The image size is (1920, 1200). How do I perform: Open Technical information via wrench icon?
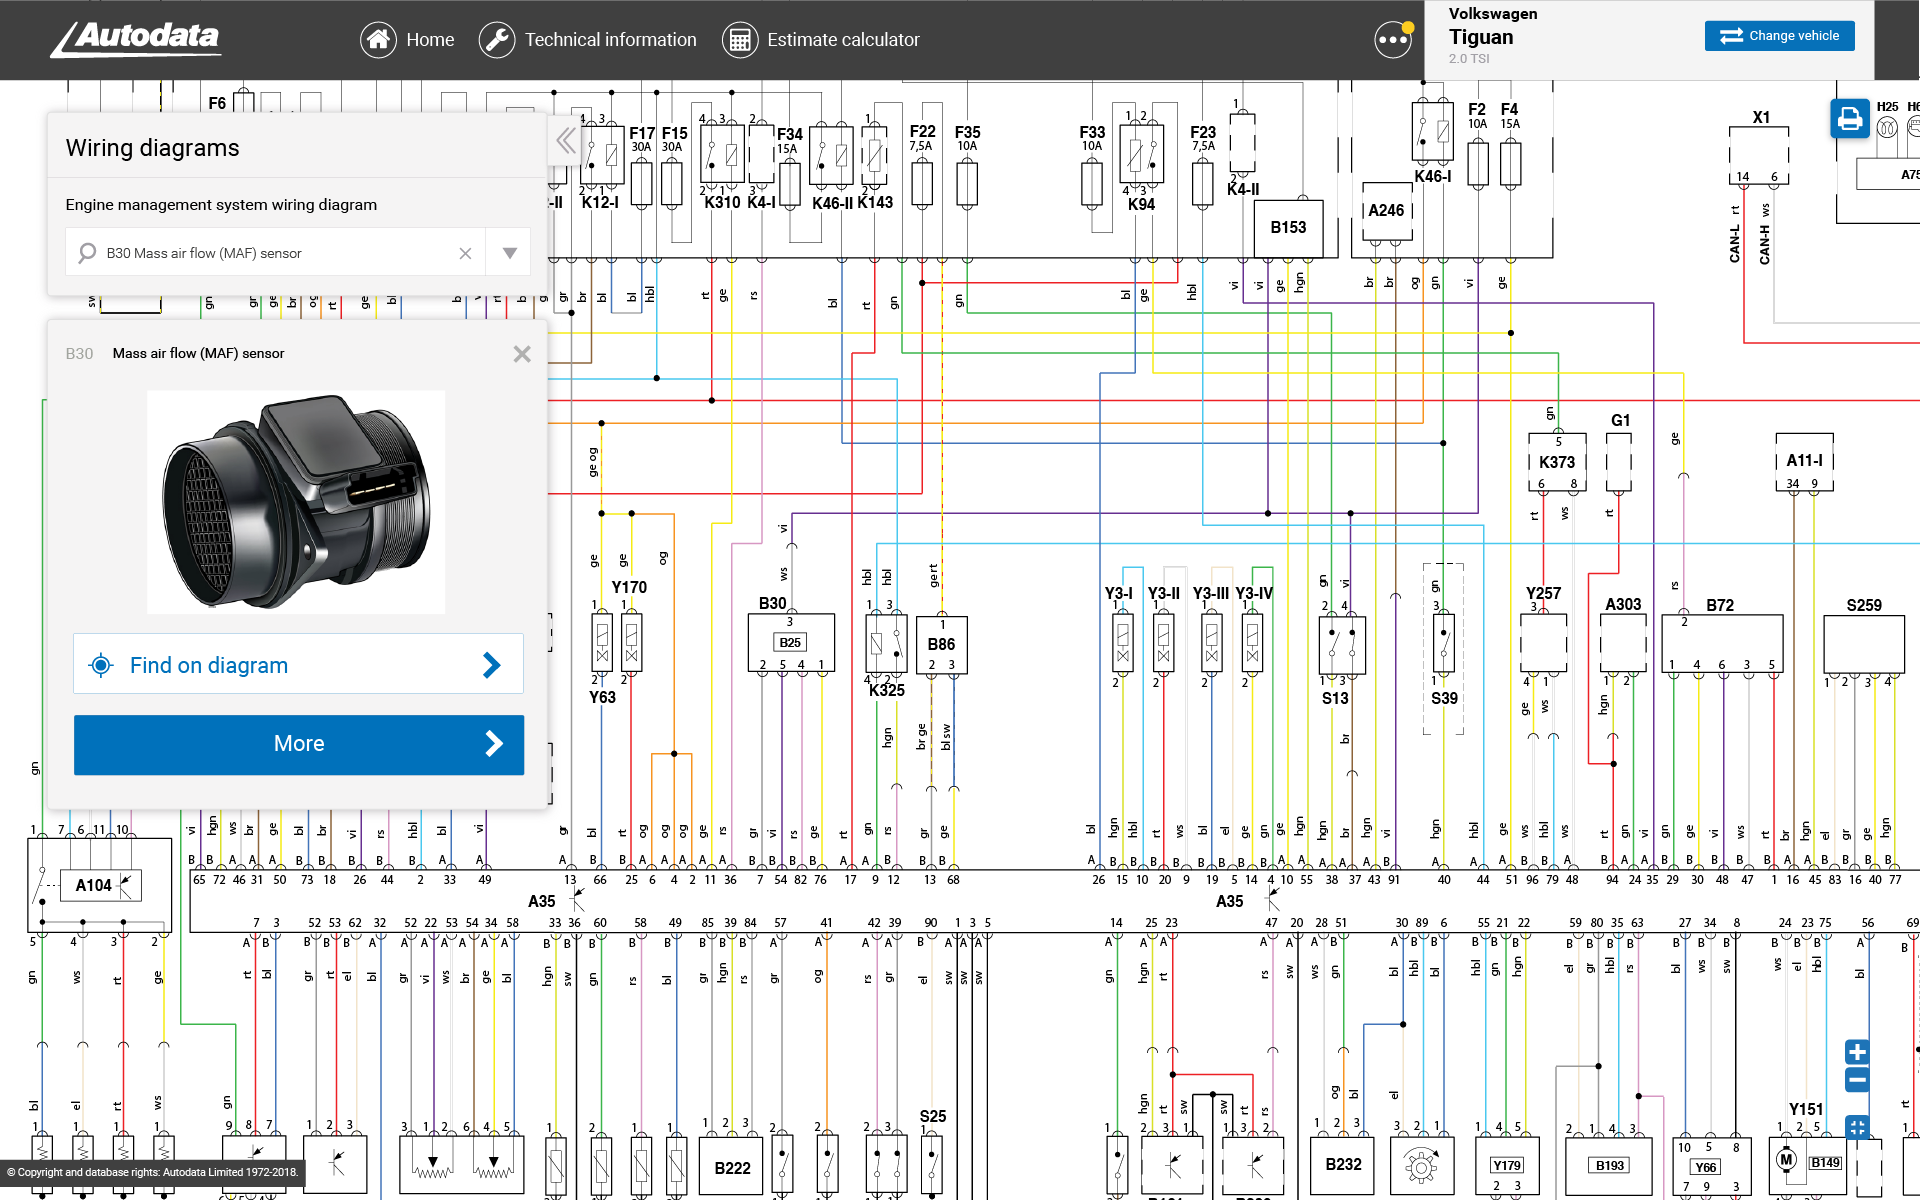497,40
